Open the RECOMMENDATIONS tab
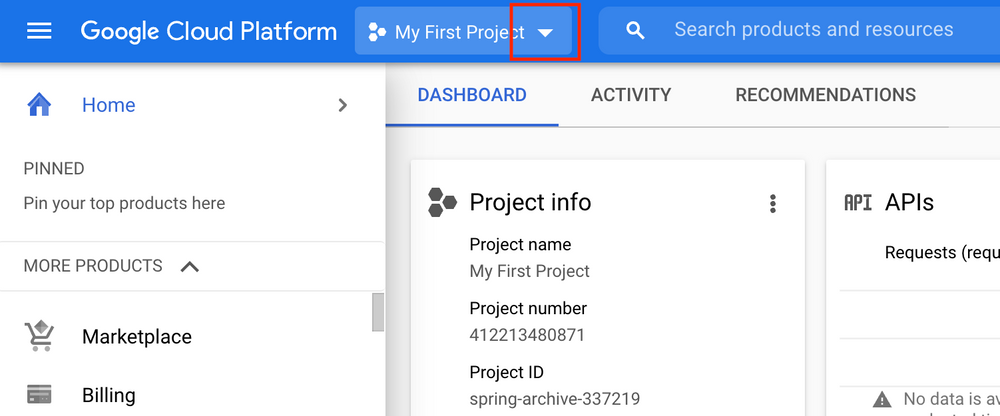1000x416 pixels. pos(825,95)
